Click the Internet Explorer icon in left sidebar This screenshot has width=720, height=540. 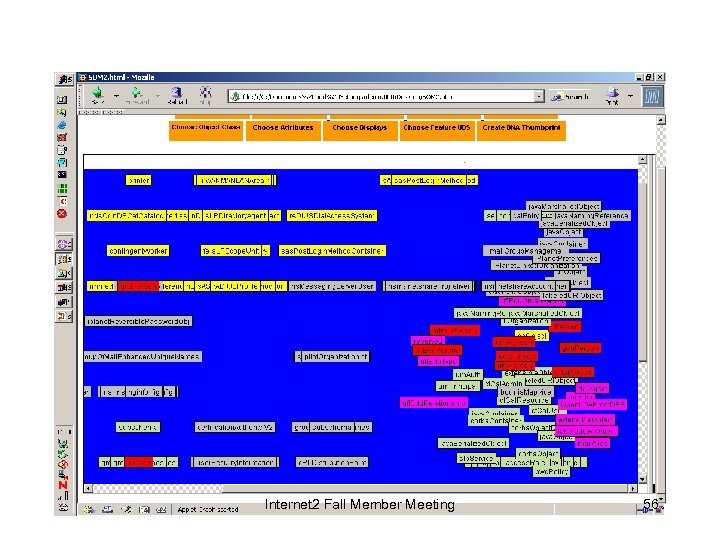coord(62,125)
